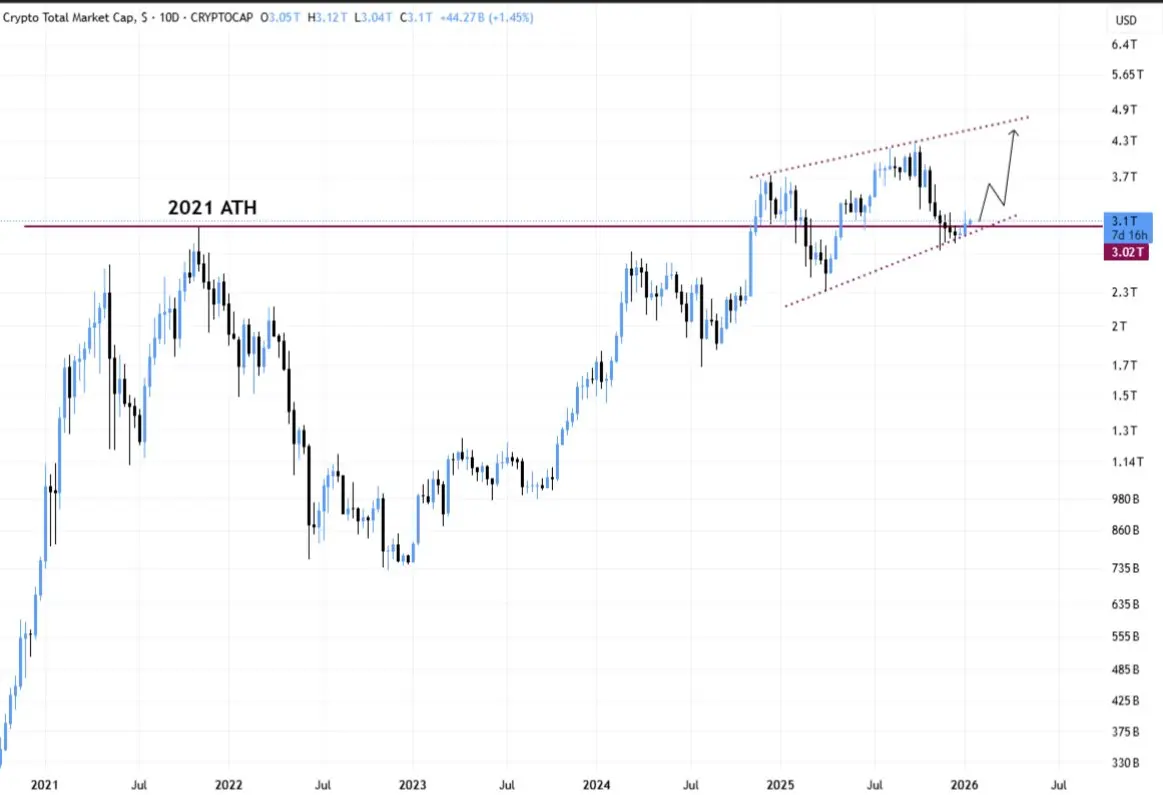Click the 4.3T price axis label
1163x795 pixels.
click(1124, 141)
